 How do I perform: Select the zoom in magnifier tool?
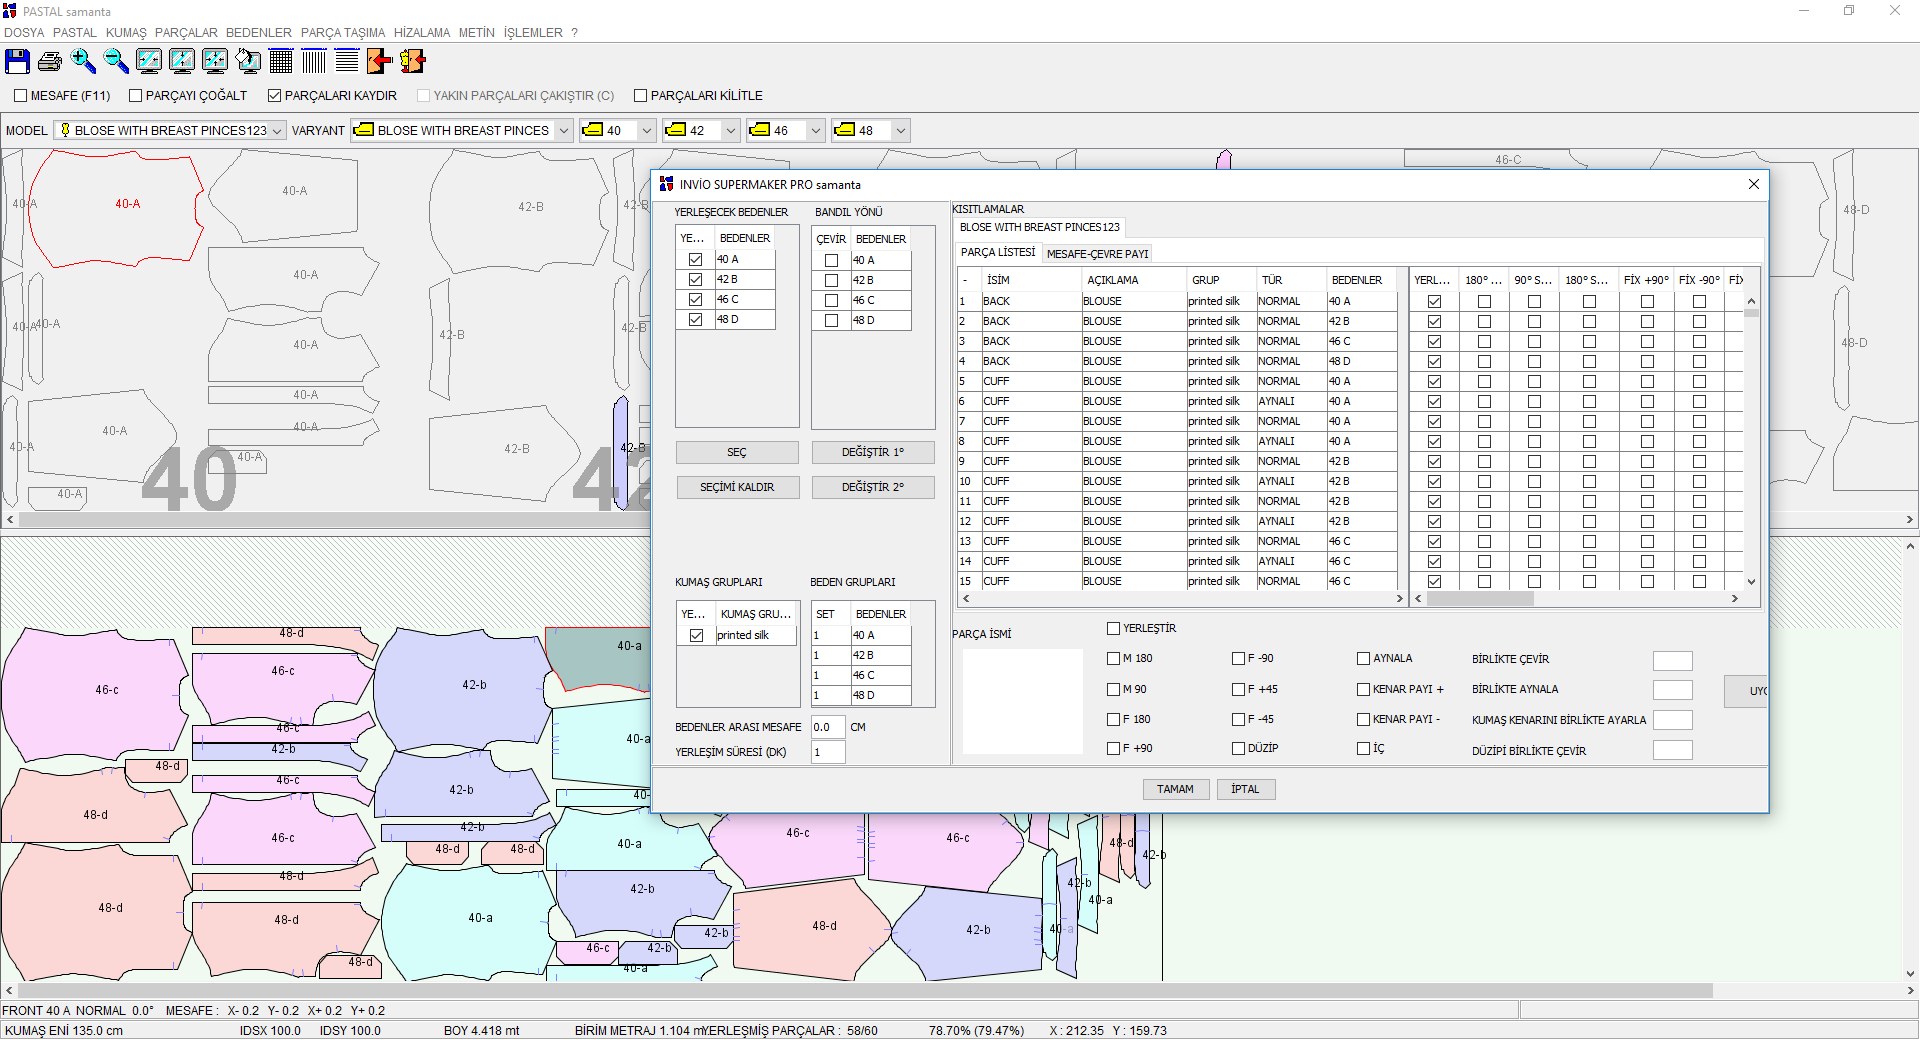83,62
